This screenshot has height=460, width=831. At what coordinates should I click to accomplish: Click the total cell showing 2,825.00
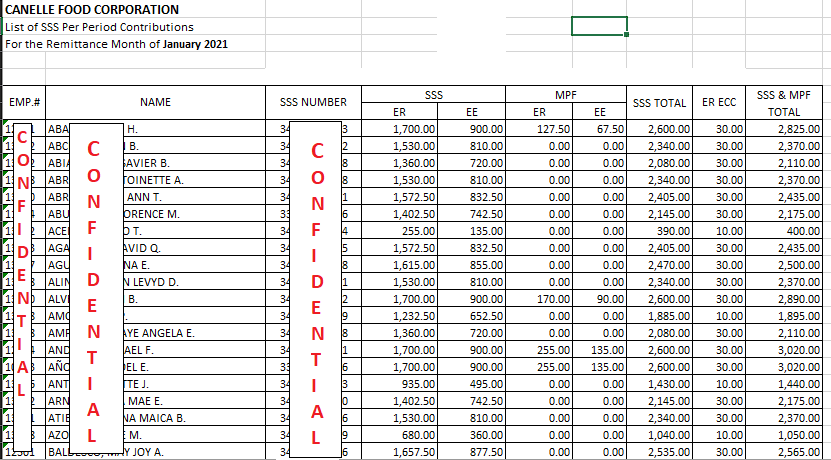point(784,128)
